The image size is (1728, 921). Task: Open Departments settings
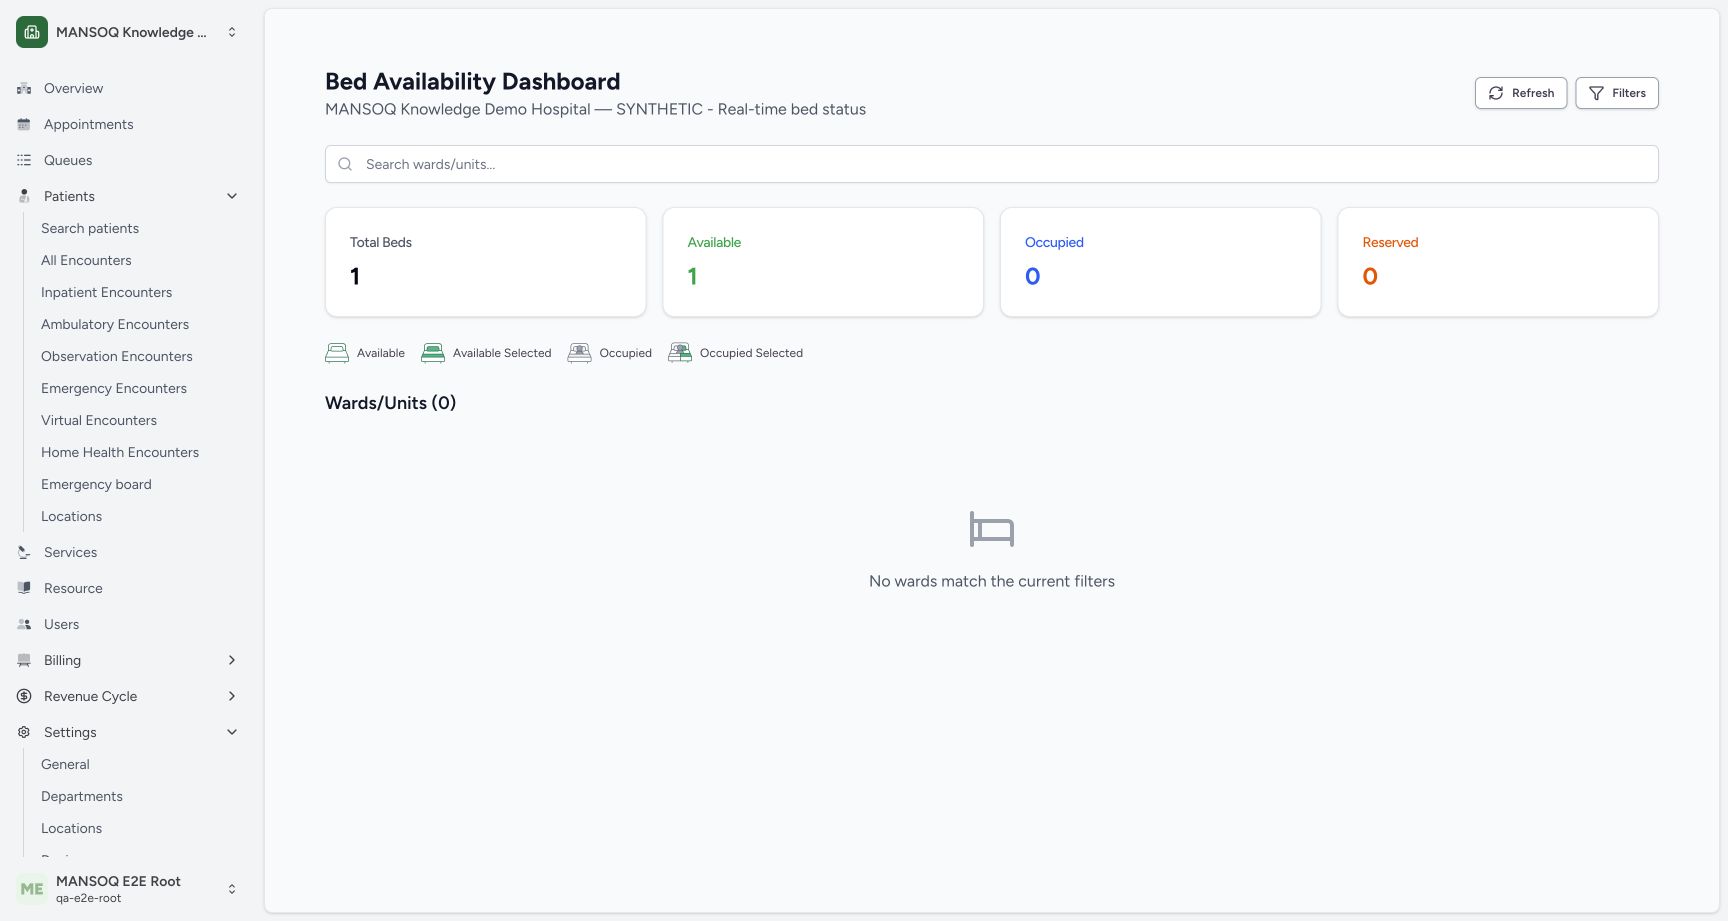[x=82, y=796]
